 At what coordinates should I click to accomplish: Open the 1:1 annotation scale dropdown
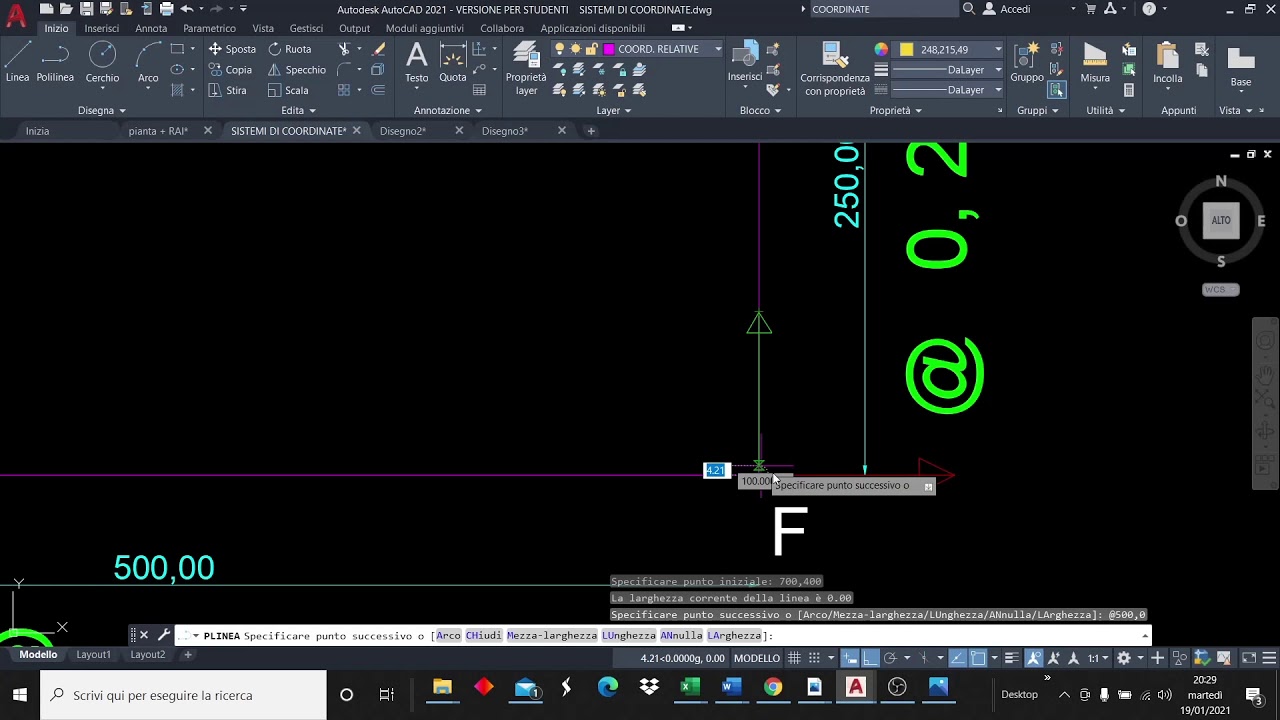[1098, 658]
